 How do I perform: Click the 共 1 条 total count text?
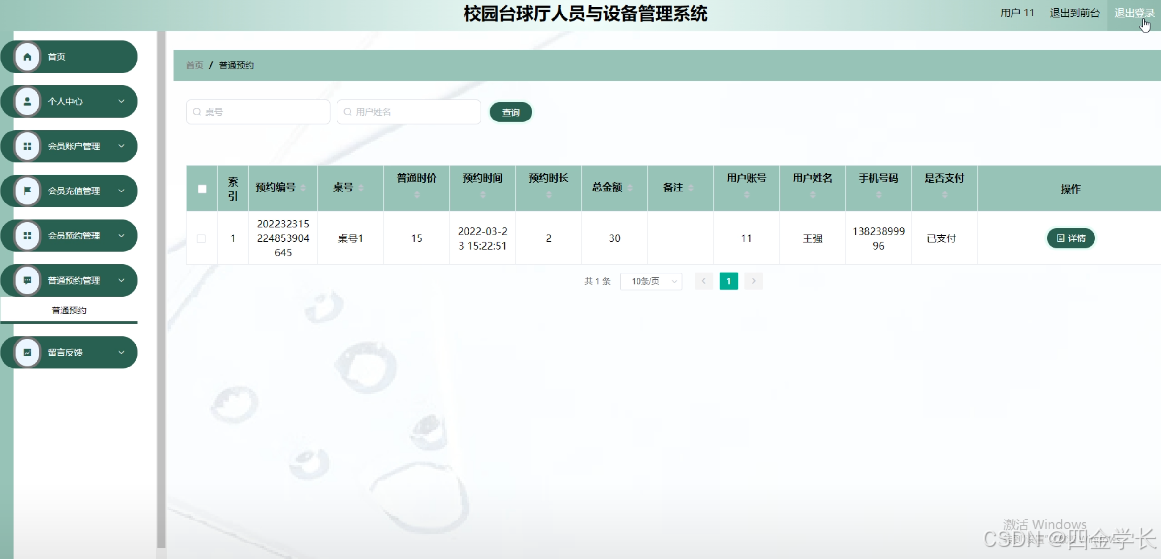598,281
